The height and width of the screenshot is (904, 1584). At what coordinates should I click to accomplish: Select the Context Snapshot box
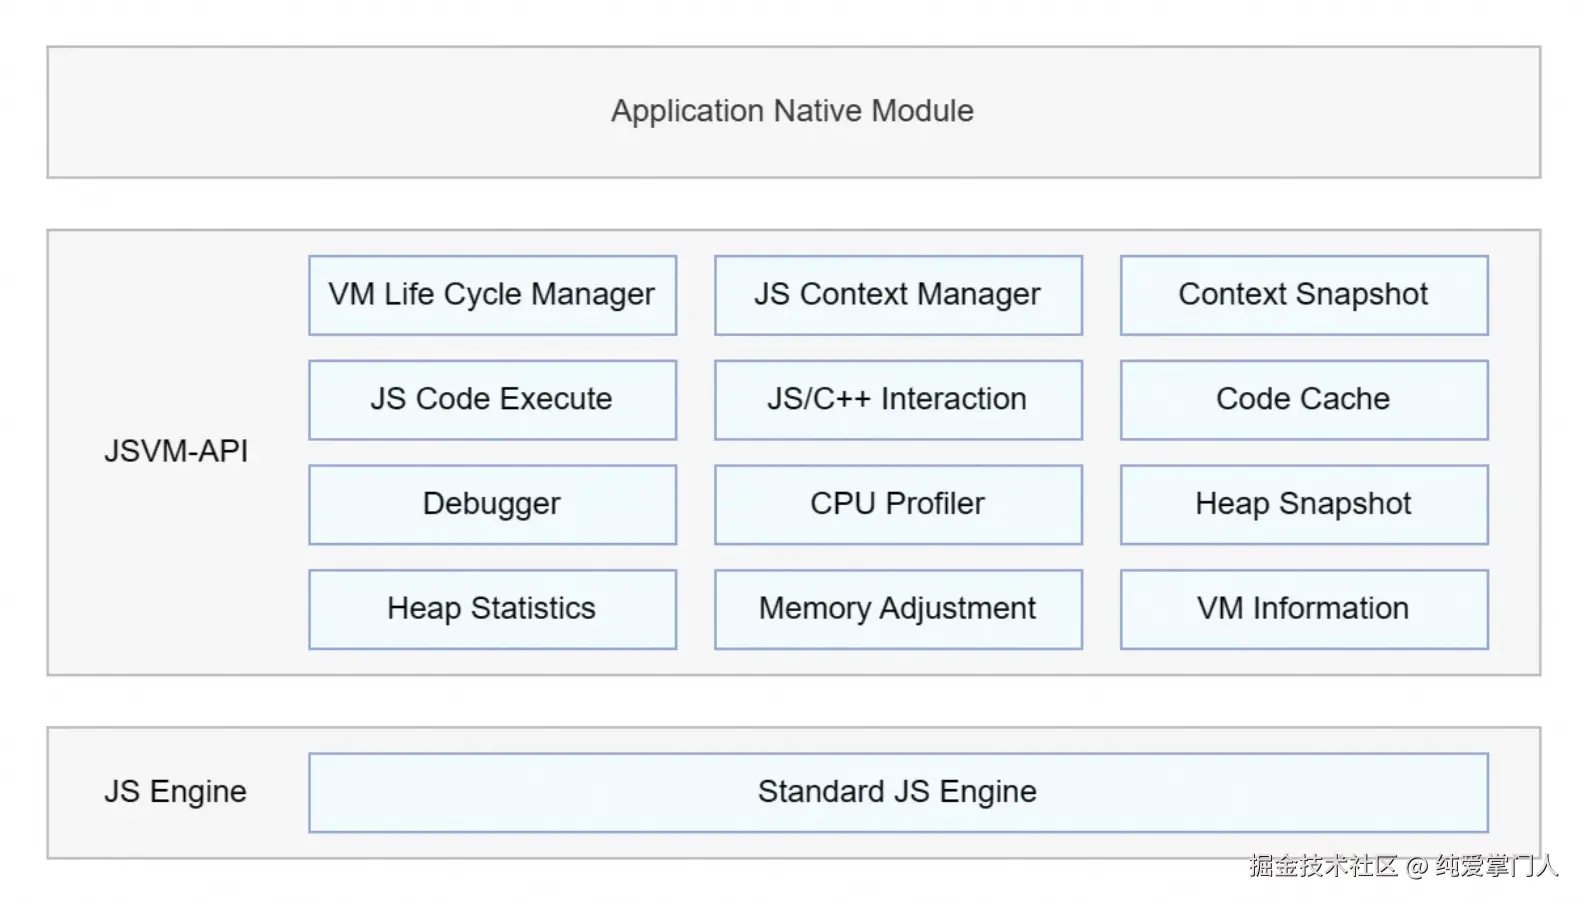pyautogui.click(x=1303, y=295)
